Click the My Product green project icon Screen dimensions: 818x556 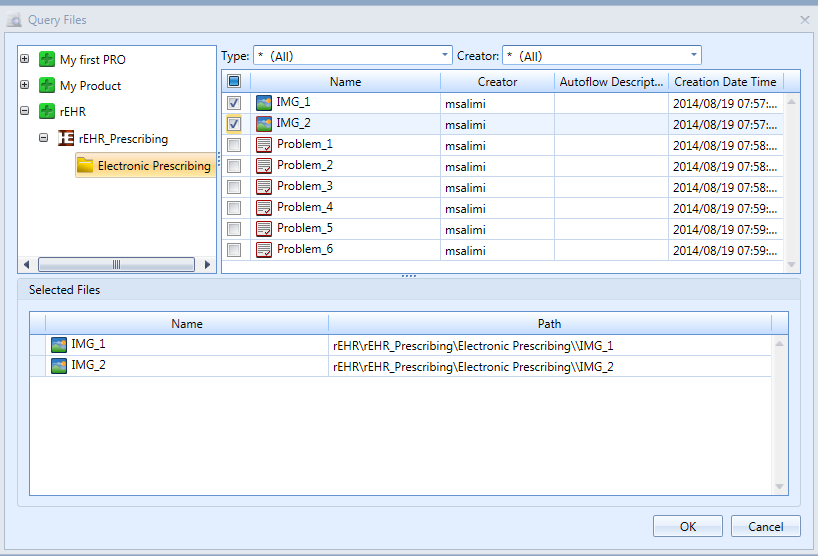pos(47,86)
